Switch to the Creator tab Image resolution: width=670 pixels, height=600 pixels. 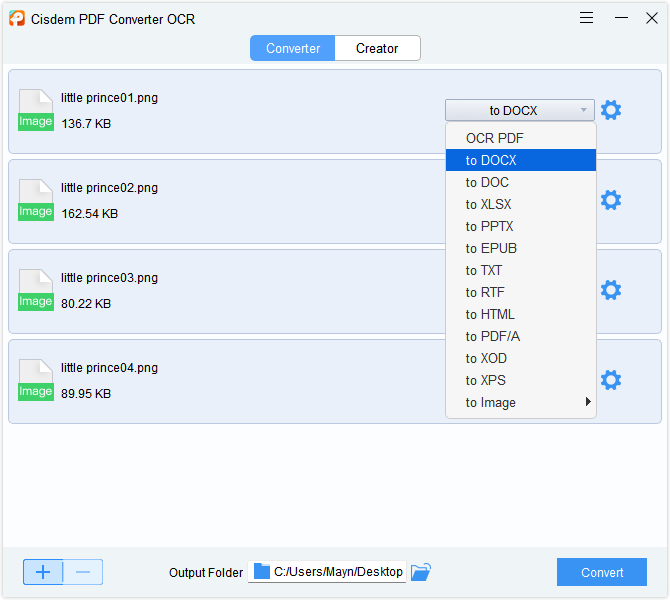377,48
